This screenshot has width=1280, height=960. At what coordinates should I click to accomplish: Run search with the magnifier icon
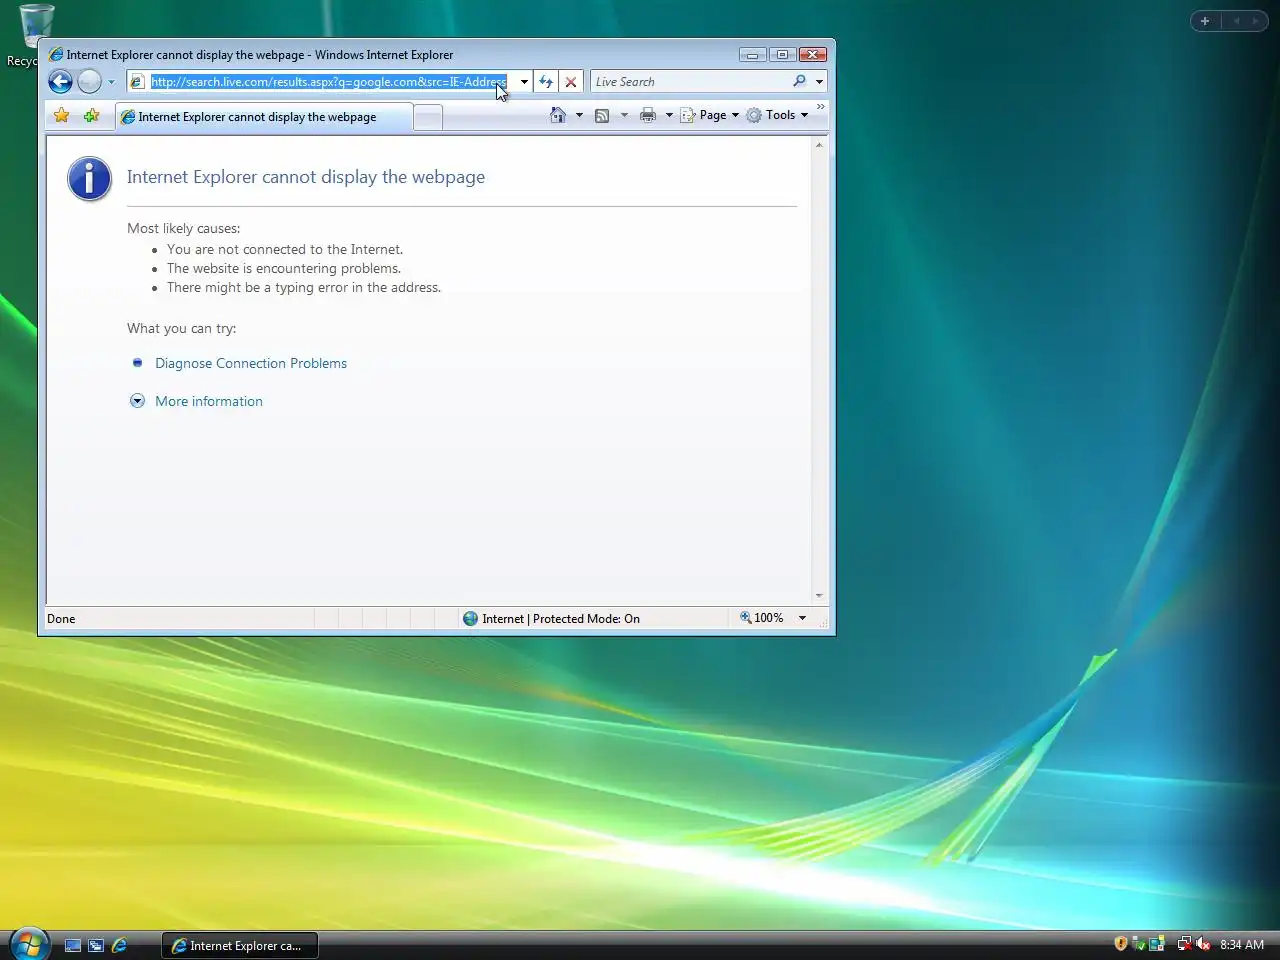coord(800,82)
